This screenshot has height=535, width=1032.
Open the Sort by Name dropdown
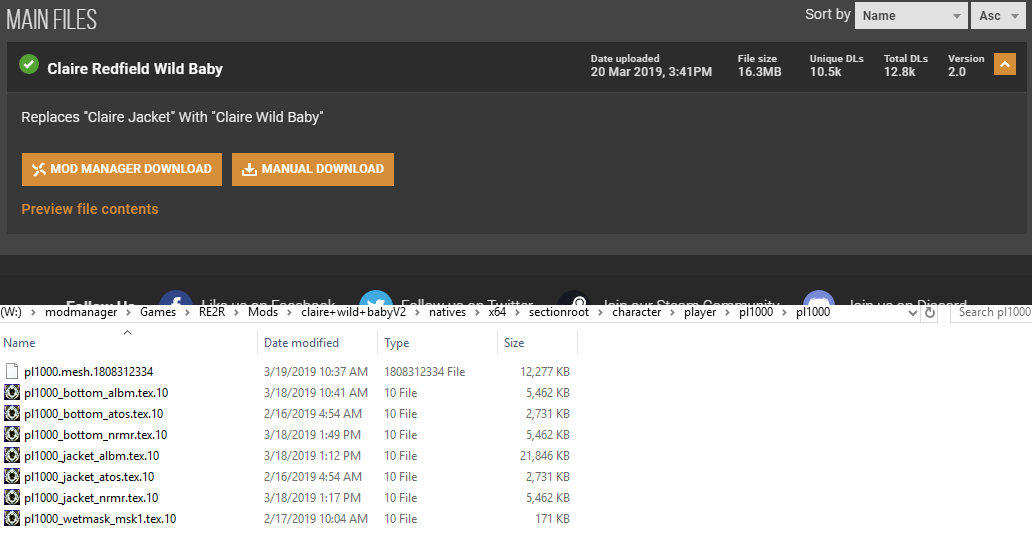[911, 16]
